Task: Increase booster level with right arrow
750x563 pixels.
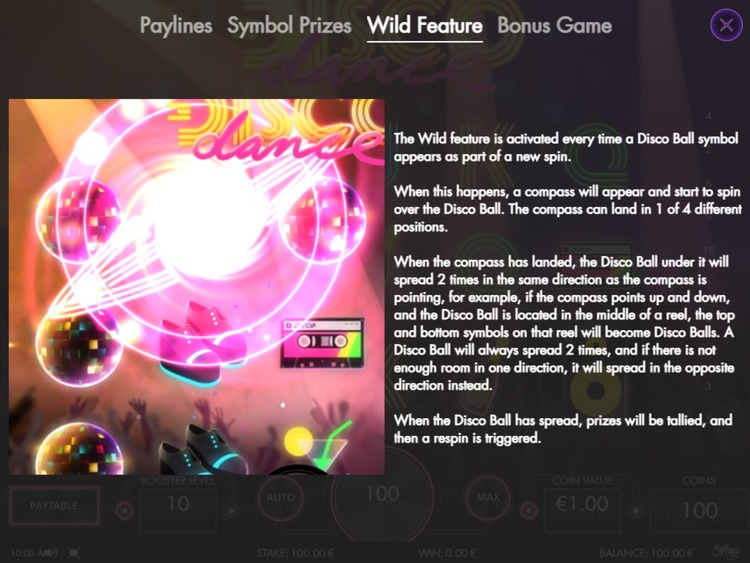Action: coord(232,511)
